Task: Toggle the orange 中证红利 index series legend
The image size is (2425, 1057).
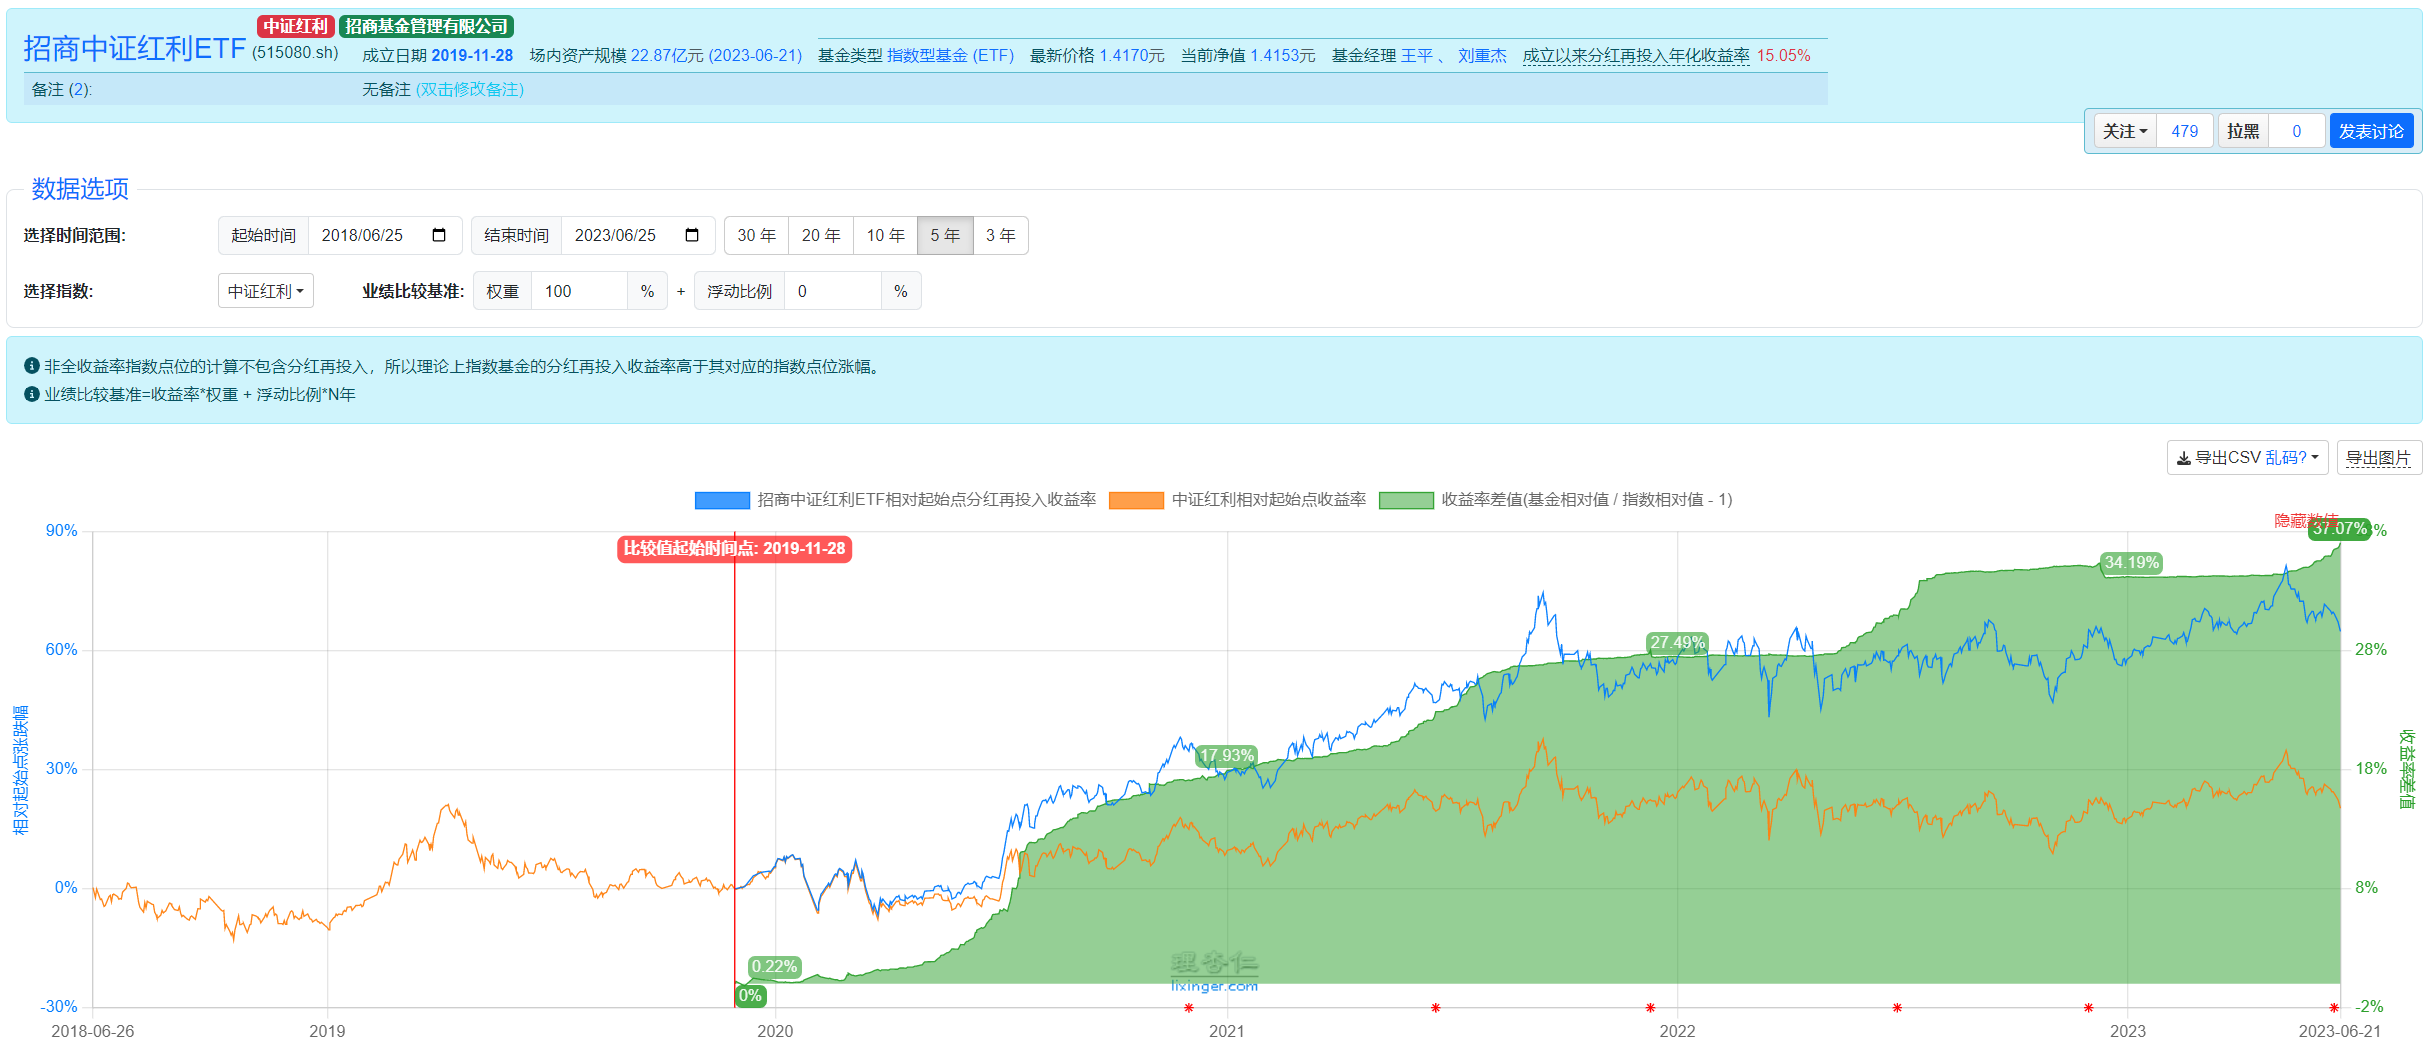Action: tap(1136, 500)
